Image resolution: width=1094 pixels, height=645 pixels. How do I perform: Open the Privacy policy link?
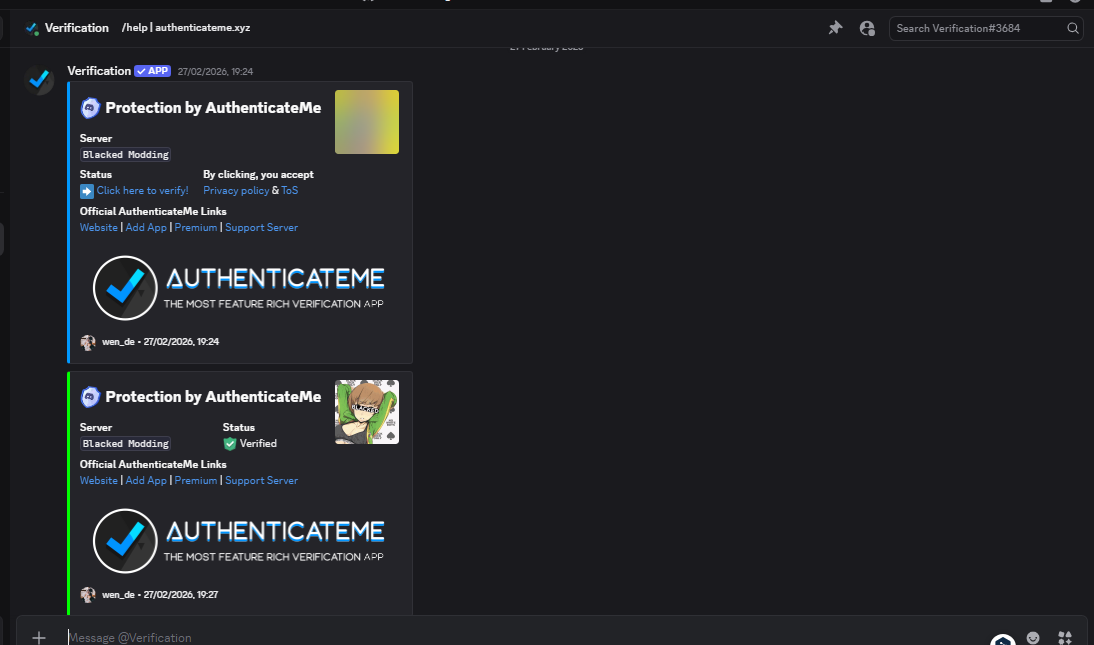pos(236,191)
